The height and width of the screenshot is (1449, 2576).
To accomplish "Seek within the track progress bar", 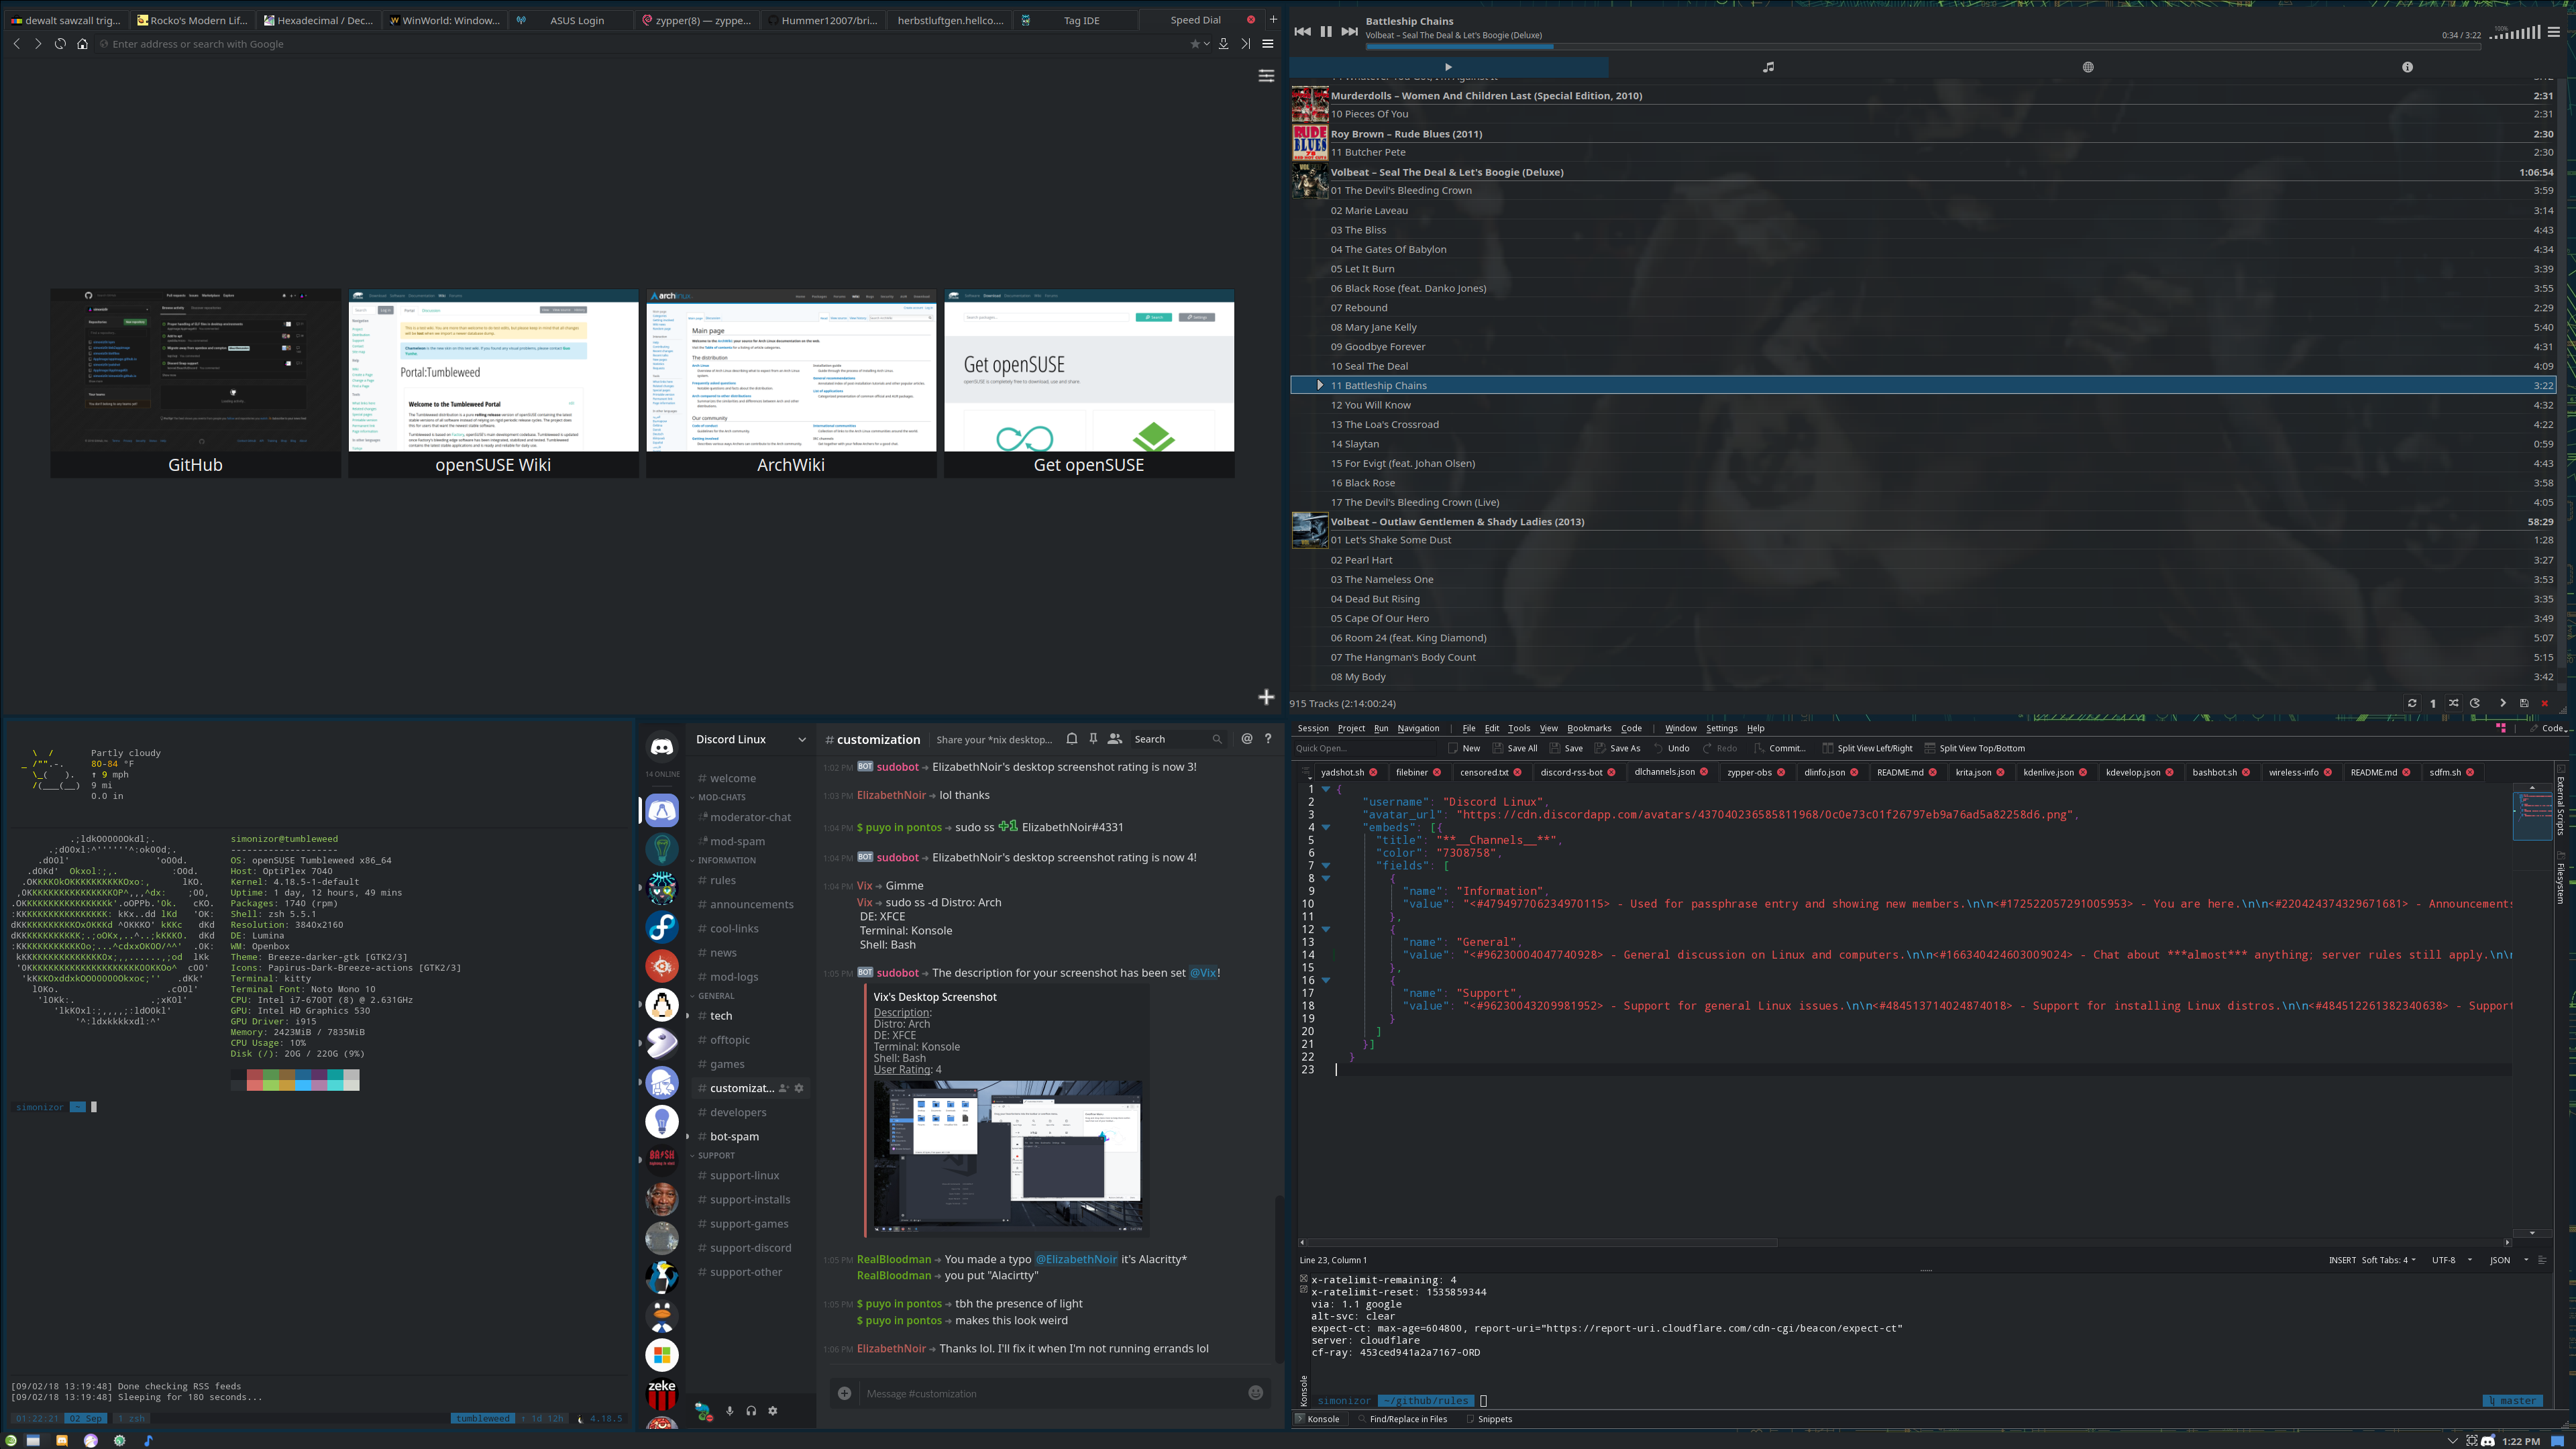I will point(1922,46).
